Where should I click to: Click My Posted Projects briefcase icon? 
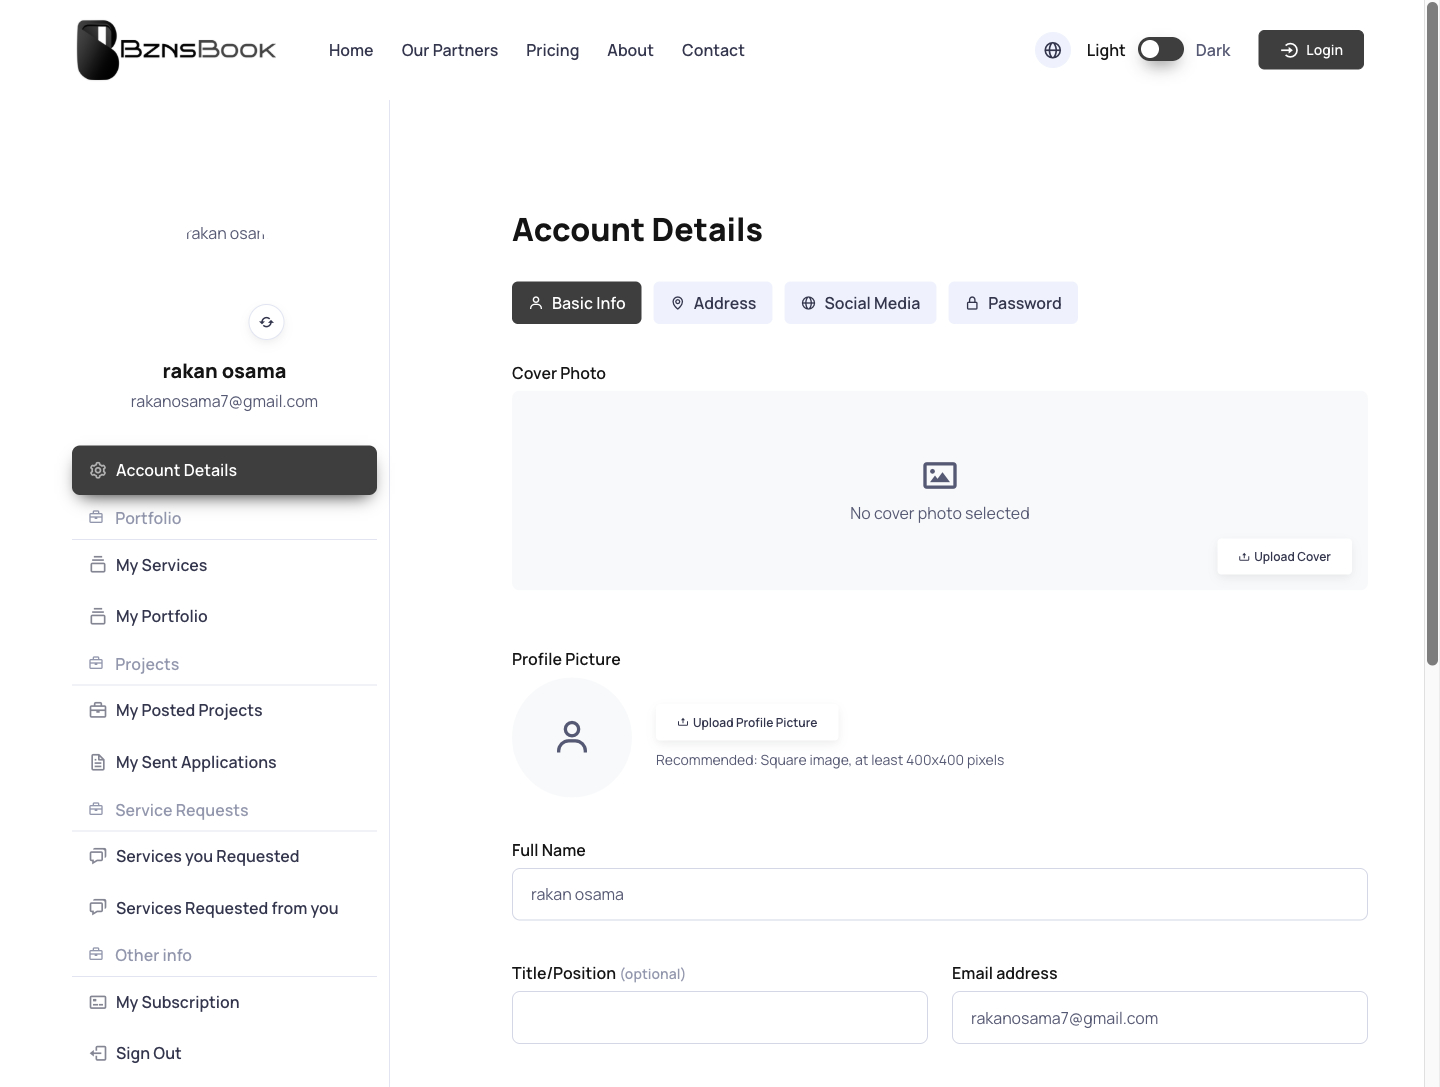click(x=98, y=710)
